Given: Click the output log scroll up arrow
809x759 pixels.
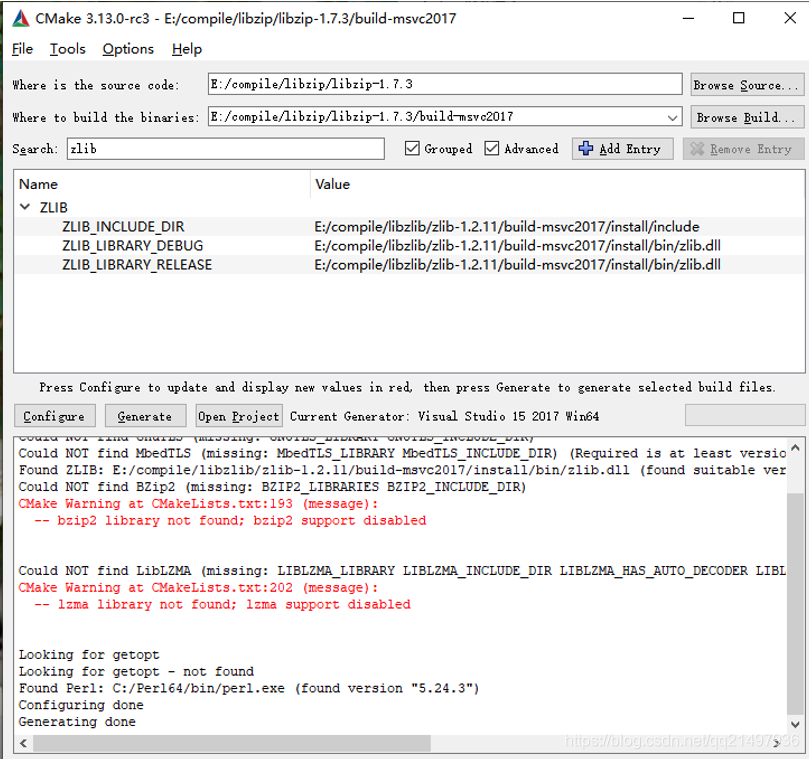Looking at the screenshot, I should [795, 448].
